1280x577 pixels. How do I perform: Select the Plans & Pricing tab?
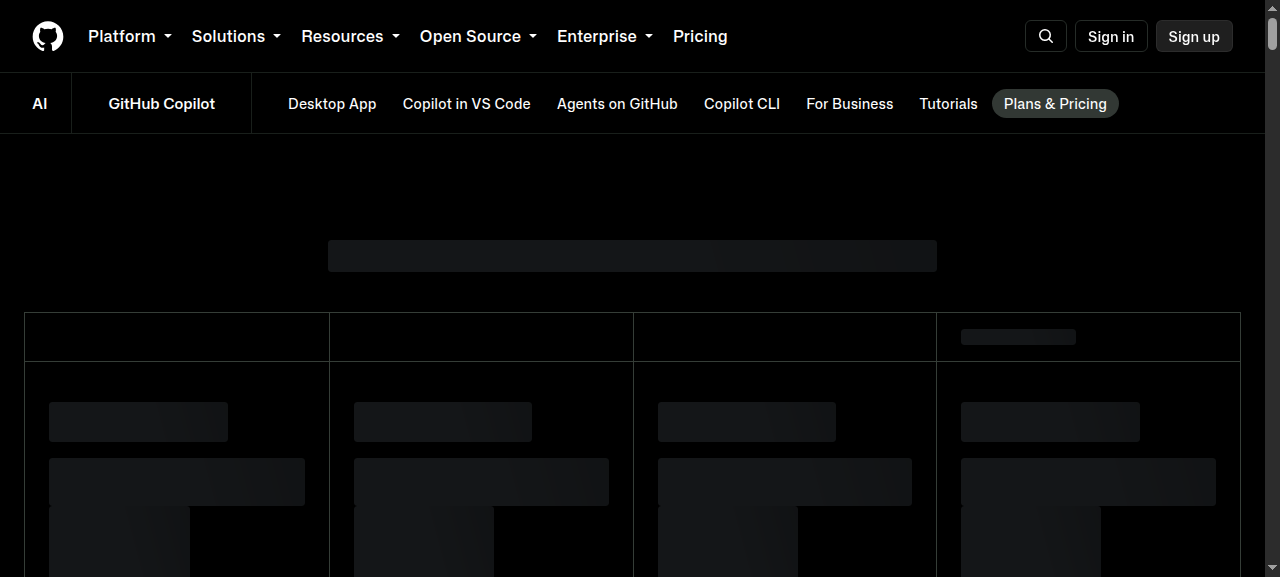tap(1055, 104)
